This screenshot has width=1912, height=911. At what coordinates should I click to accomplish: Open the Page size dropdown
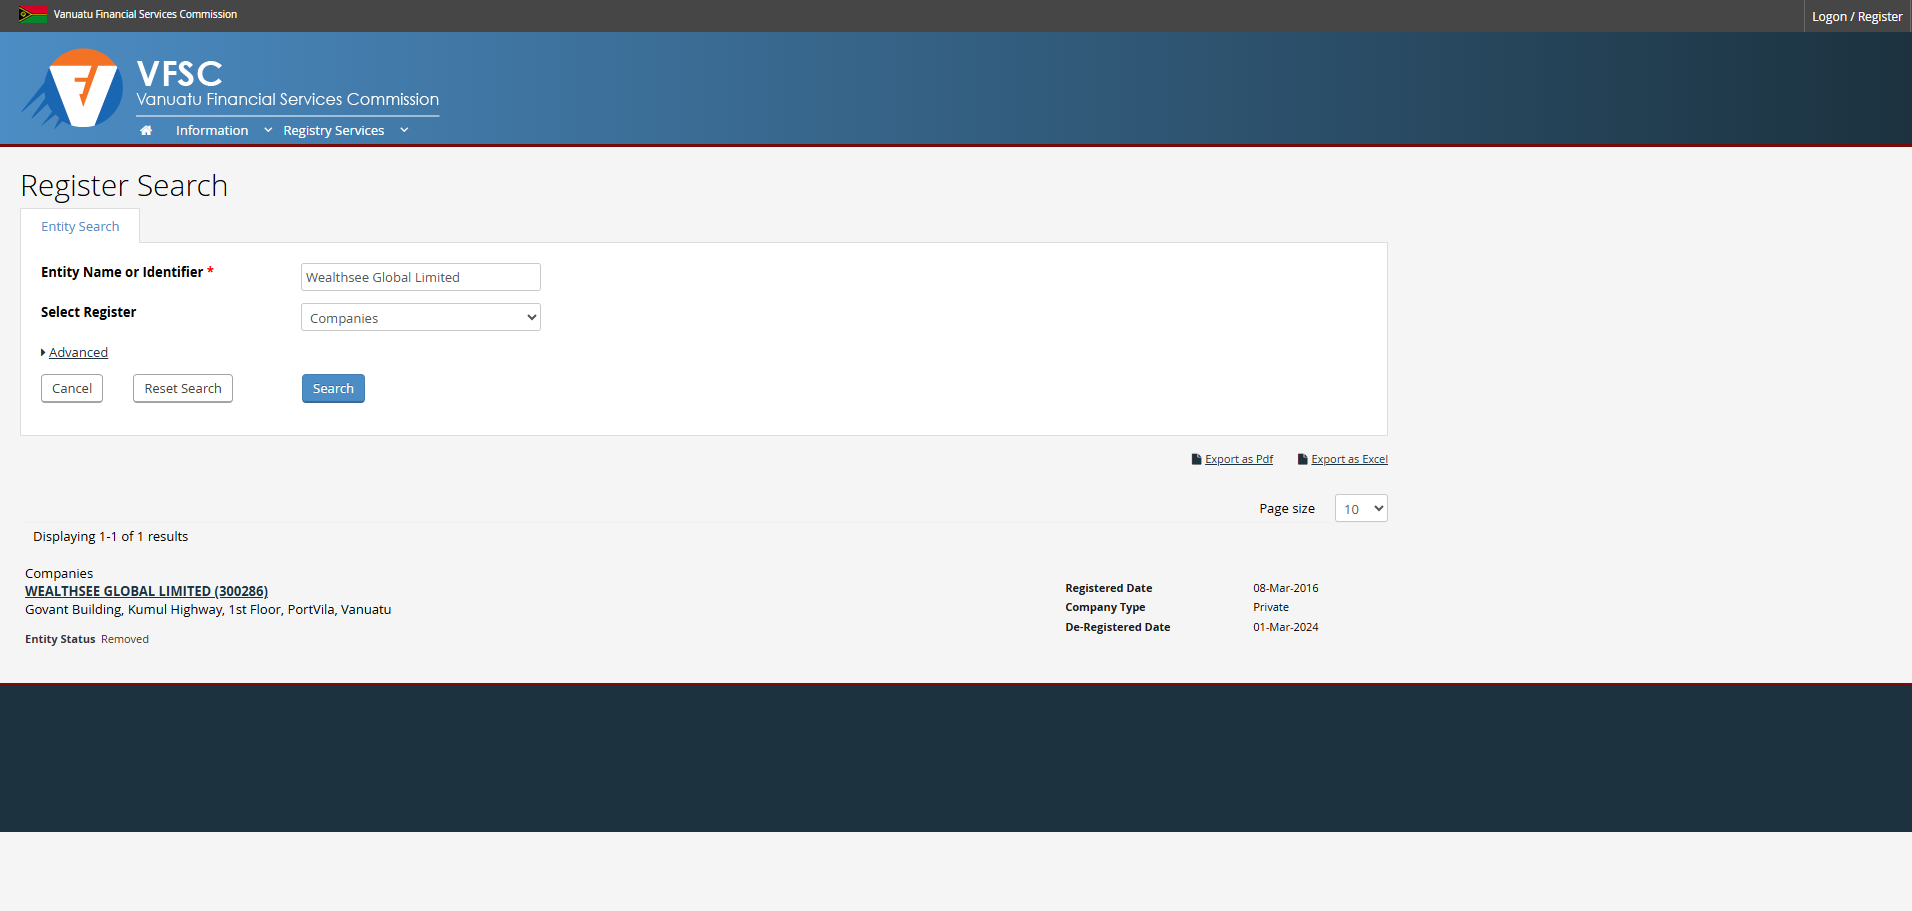1361,508
